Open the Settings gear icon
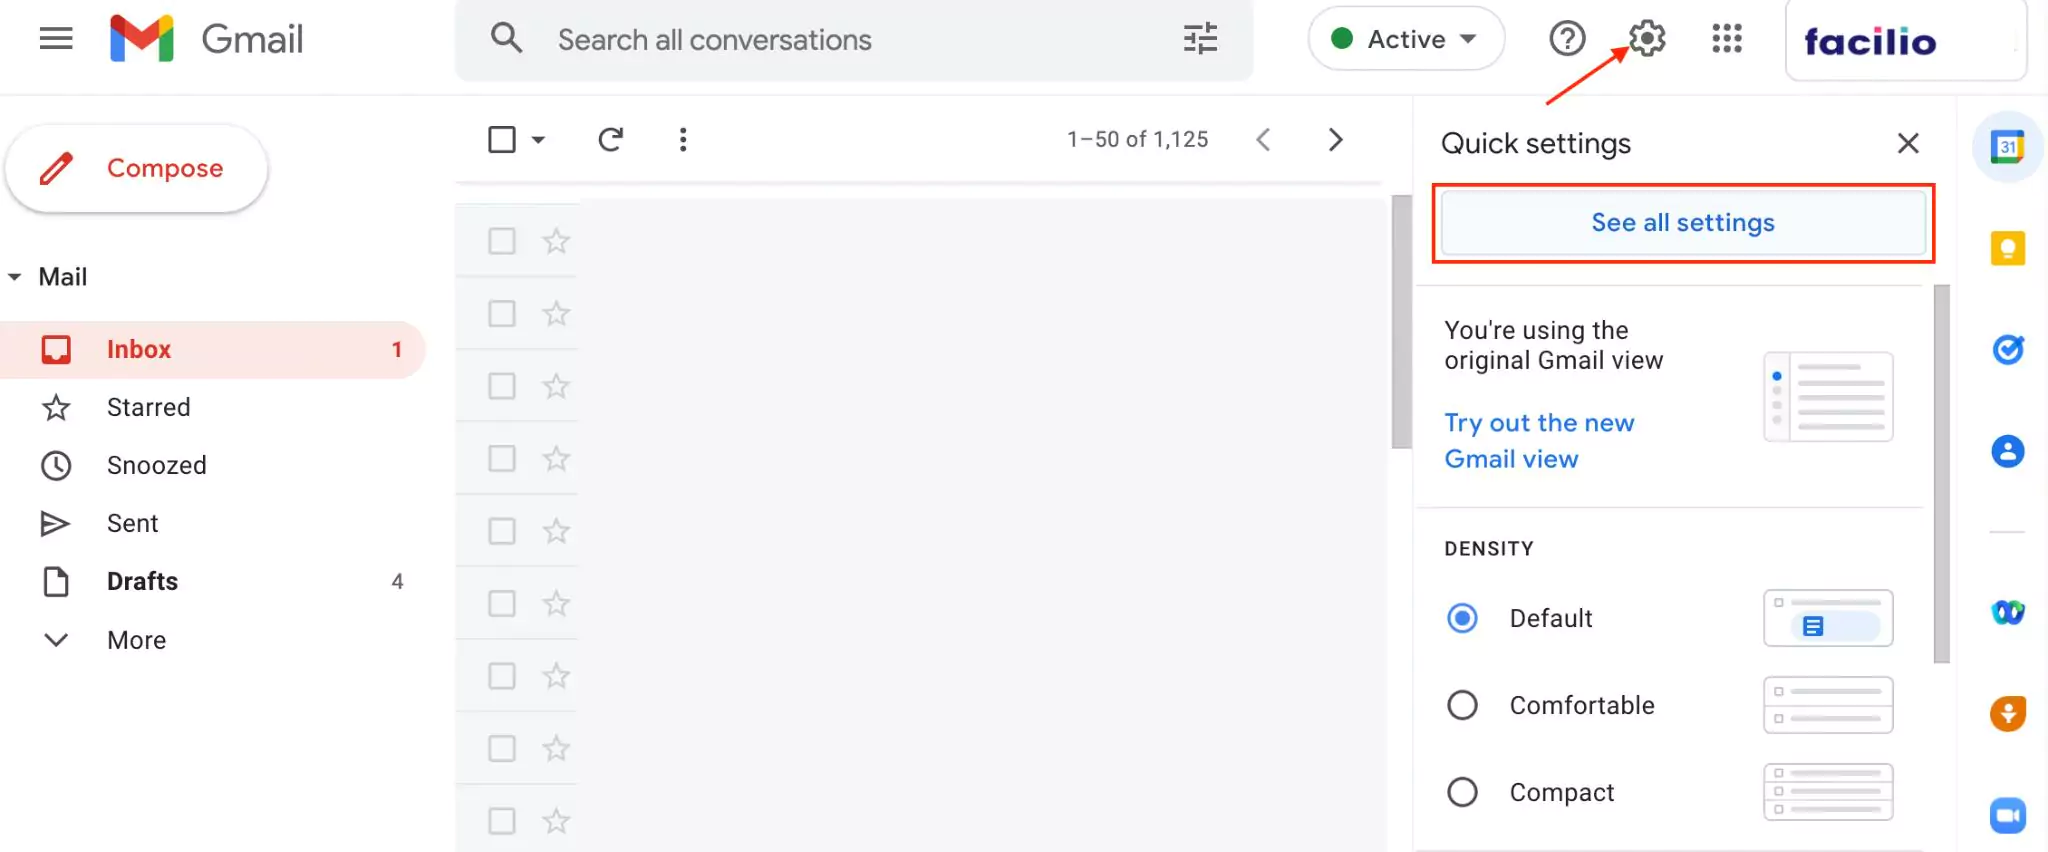Image resolution: width=2048 pixels, height=852 pixels. 1647,39
